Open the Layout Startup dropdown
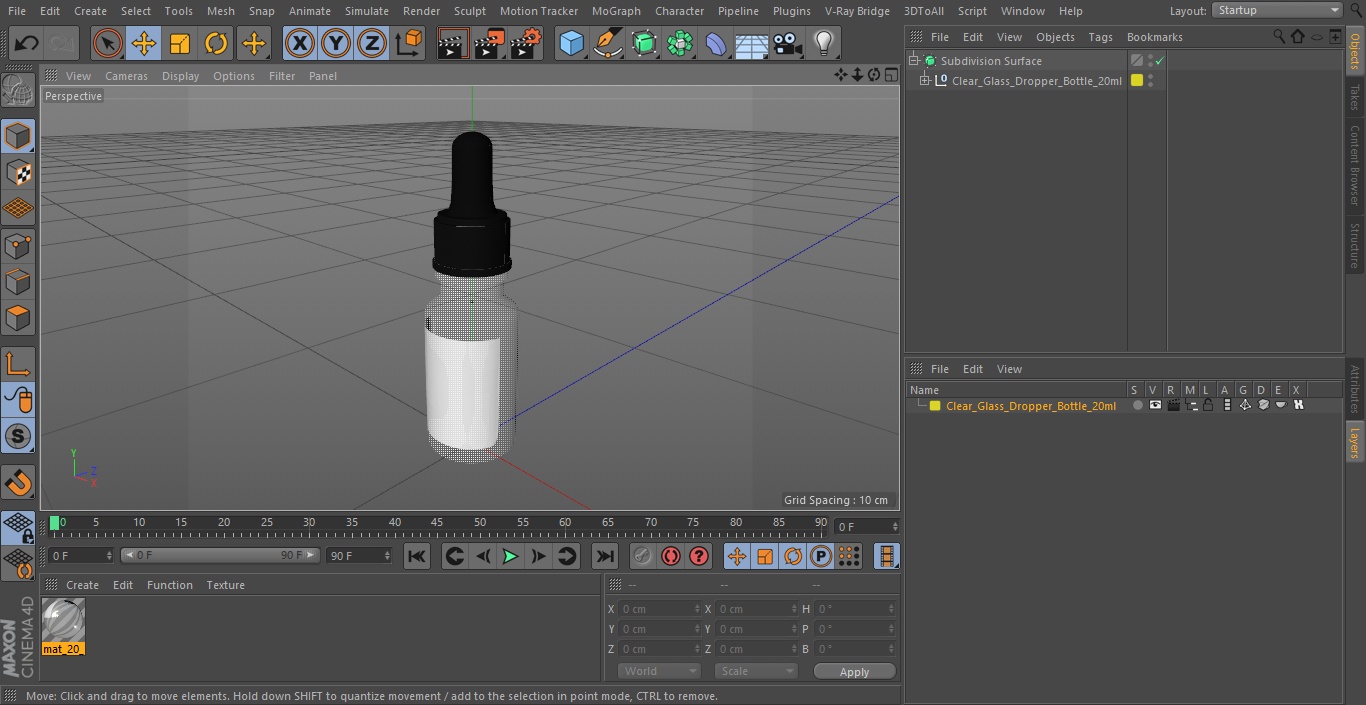The width and height of the screenshot is (1366, 705). tap(1277, 10)
